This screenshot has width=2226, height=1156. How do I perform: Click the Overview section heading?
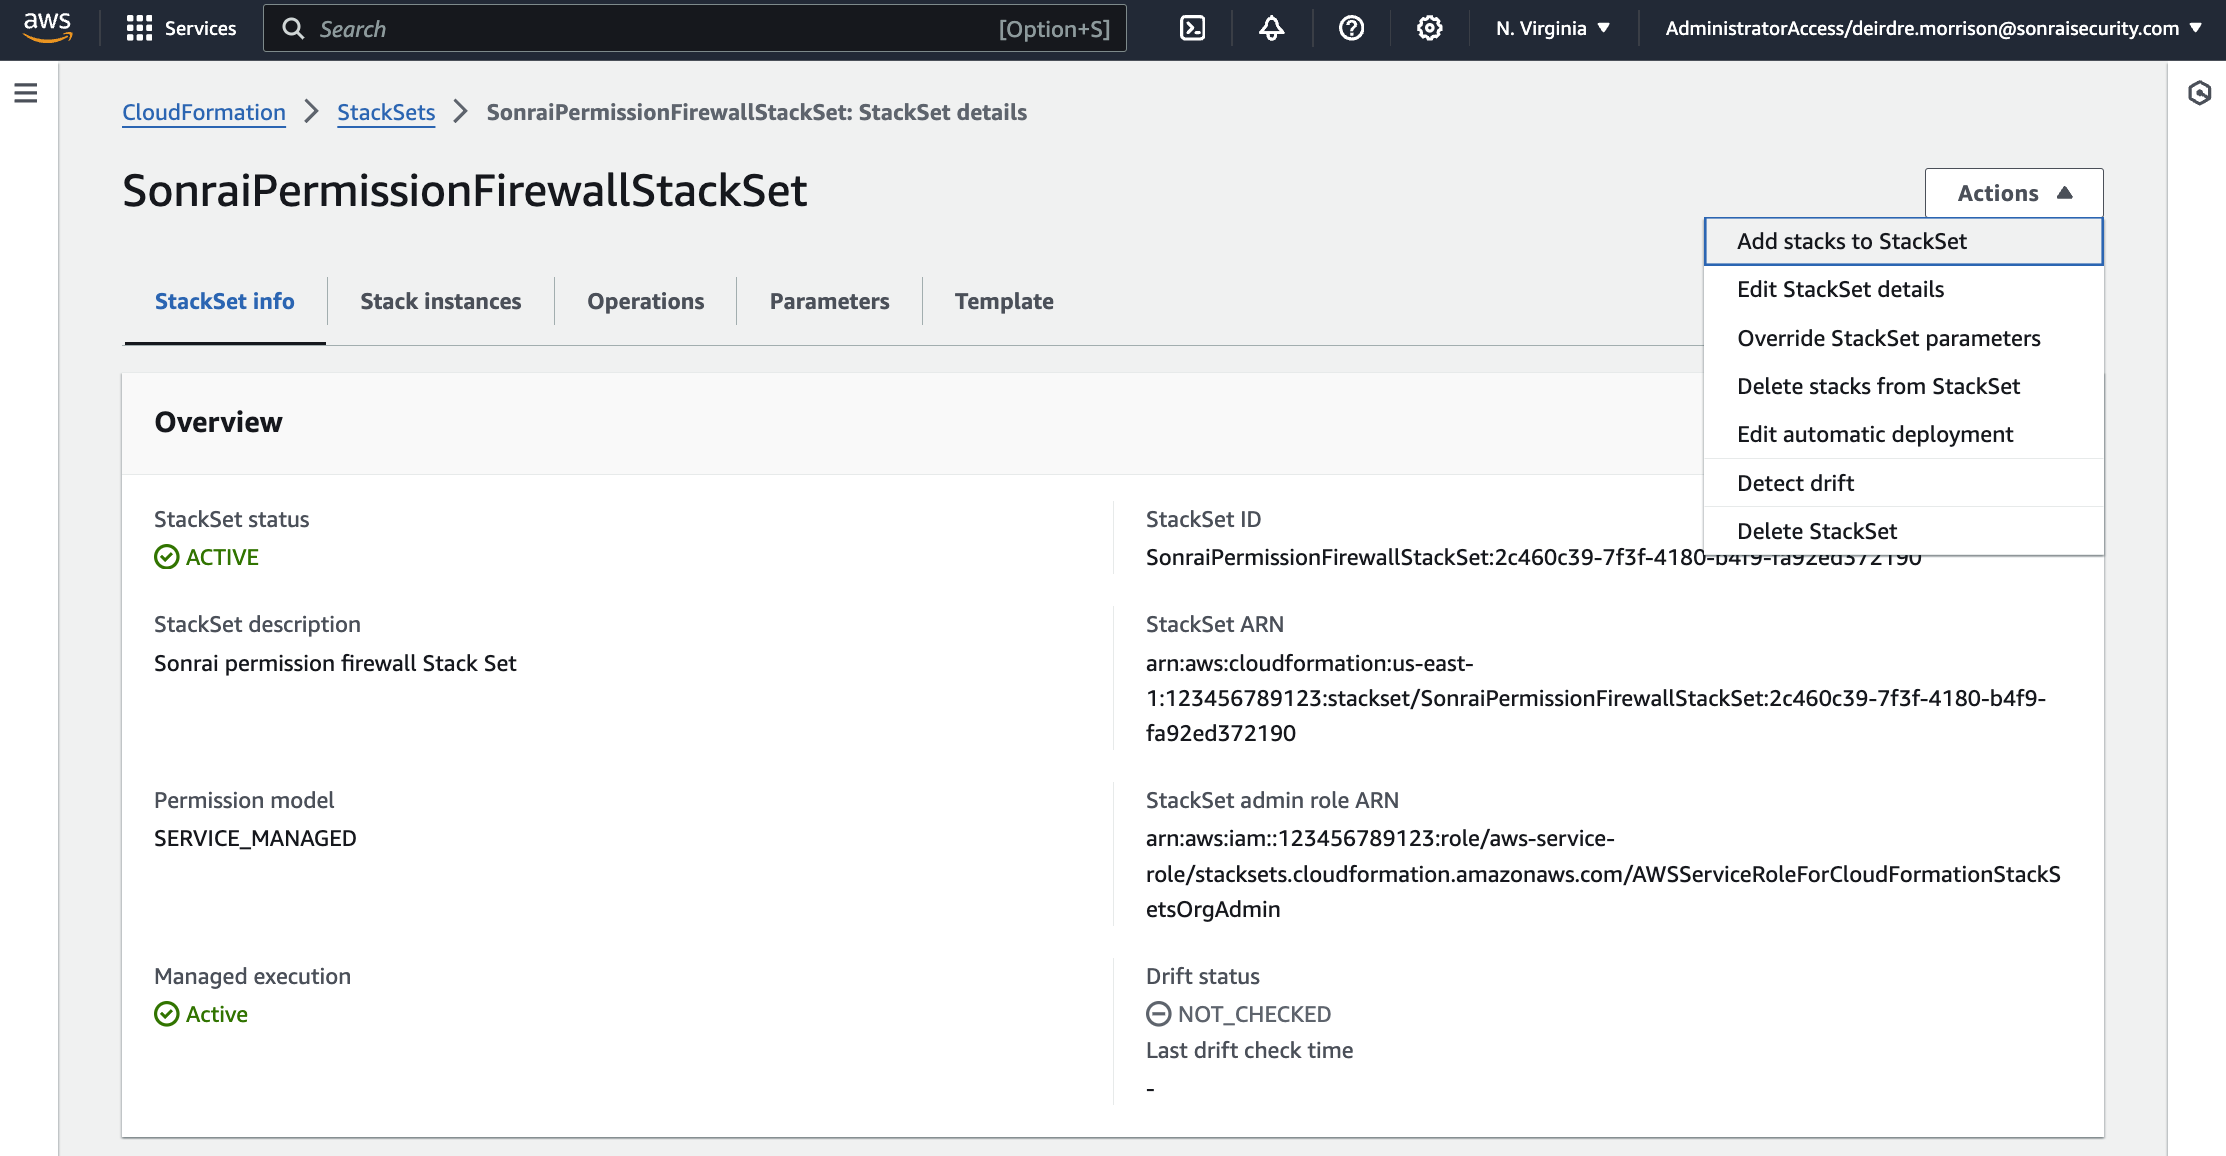218,422
